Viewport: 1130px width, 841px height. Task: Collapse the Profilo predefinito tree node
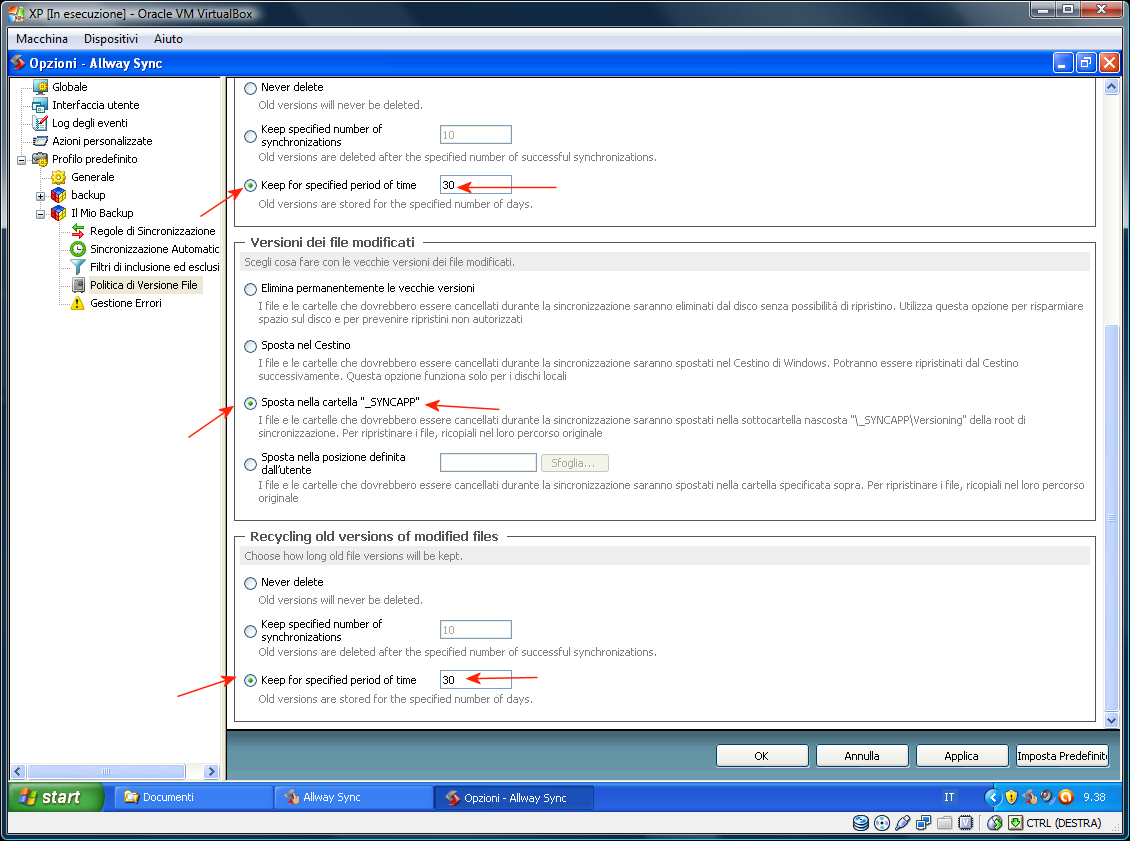pyautogui.click(x=22, y=160)
